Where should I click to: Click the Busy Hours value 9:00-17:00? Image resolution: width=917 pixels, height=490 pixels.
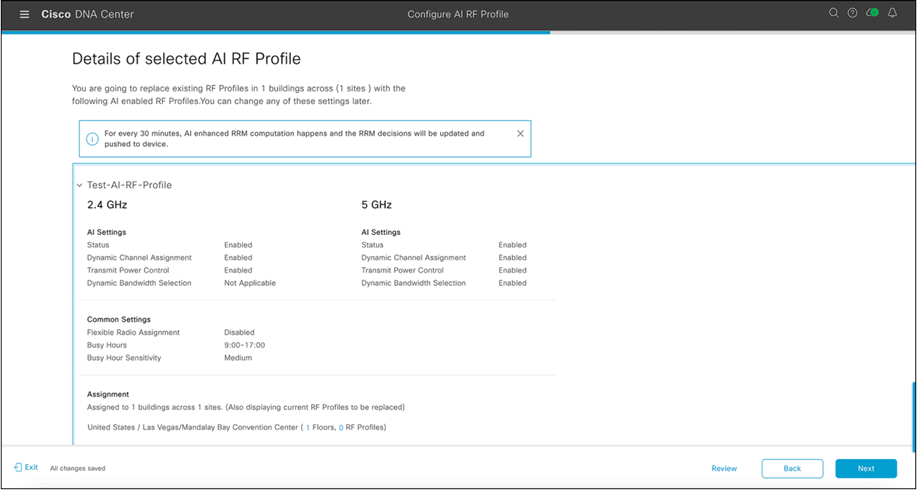tap(244, 345)
